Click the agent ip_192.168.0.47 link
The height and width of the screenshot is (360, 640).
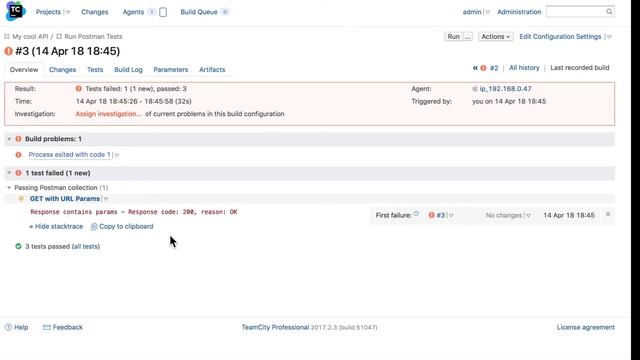pos(505,89)
